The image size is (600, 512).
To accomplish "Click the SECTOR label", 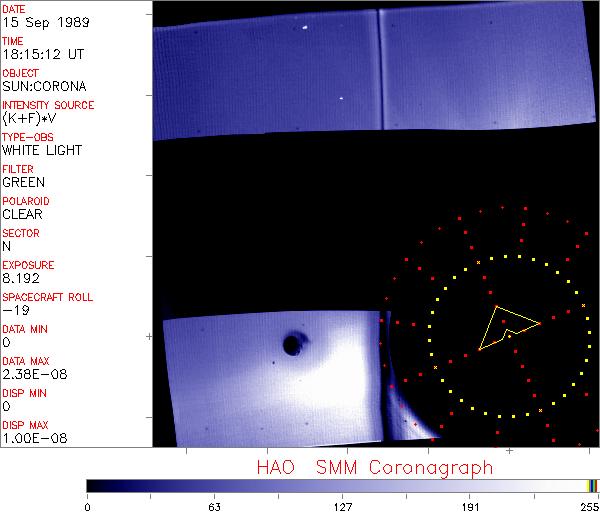I will tap(20, 233).
